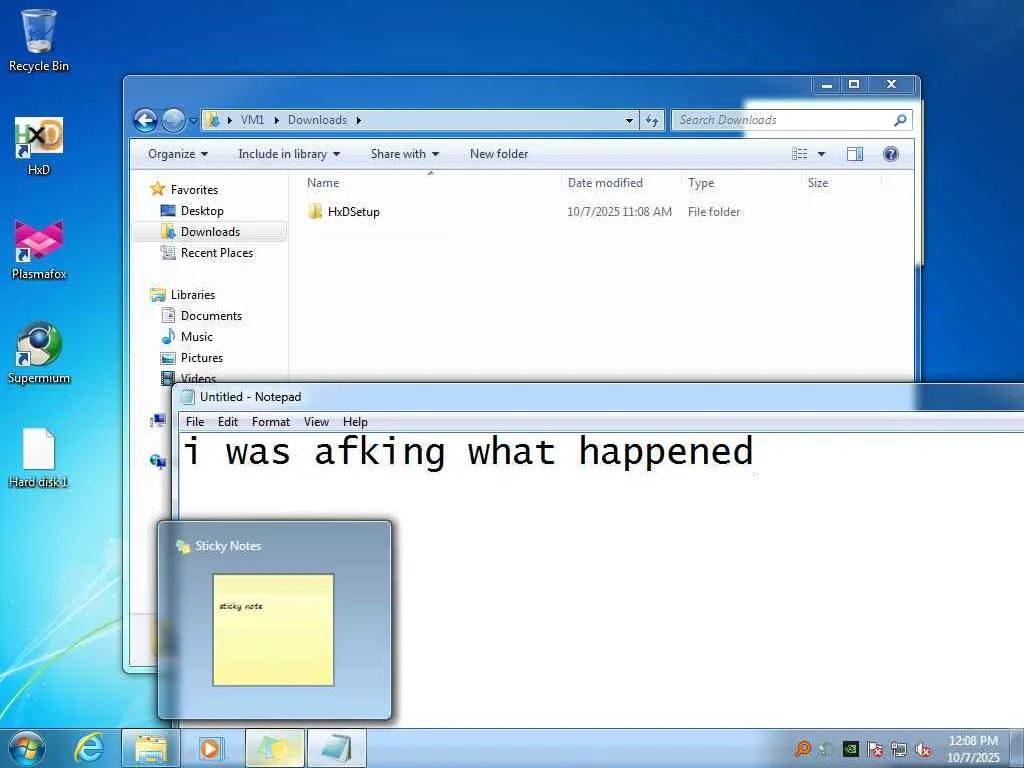Select Desktop in the navigation pane
Viewport: 1024px width, 768px height.
click(202, 211)
